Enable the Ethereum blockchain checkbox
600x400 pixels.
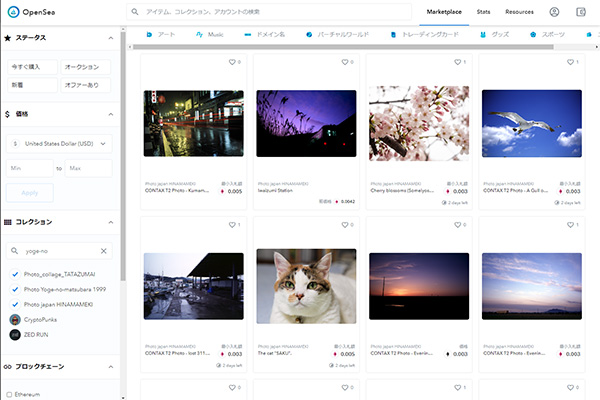pos(9,395)
